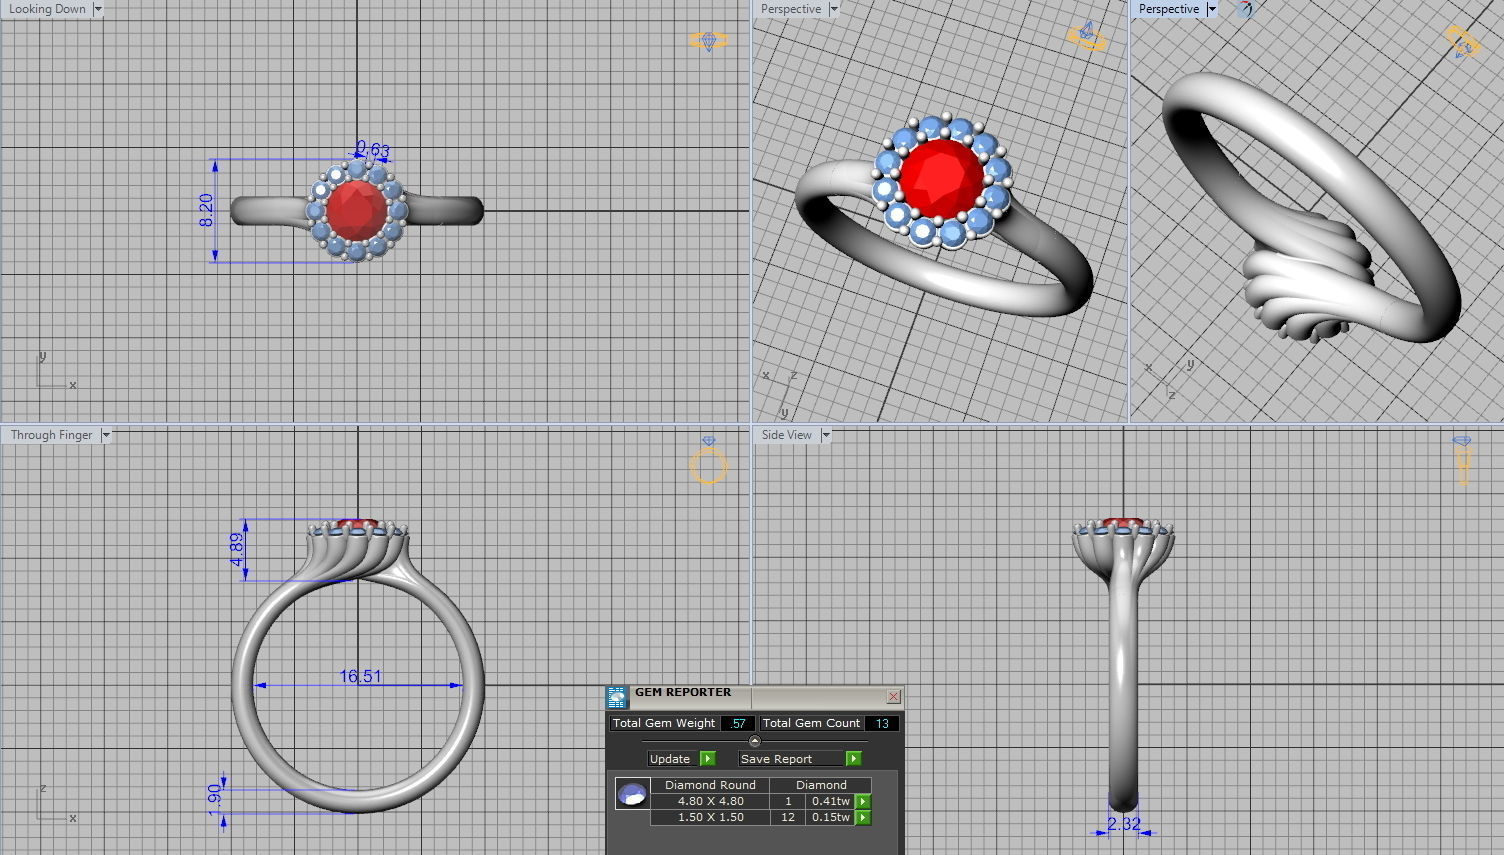The image size is (1504, 855).
Task: Open the Looking Down viewport dropdown arrow
Action: click(98, 9)
